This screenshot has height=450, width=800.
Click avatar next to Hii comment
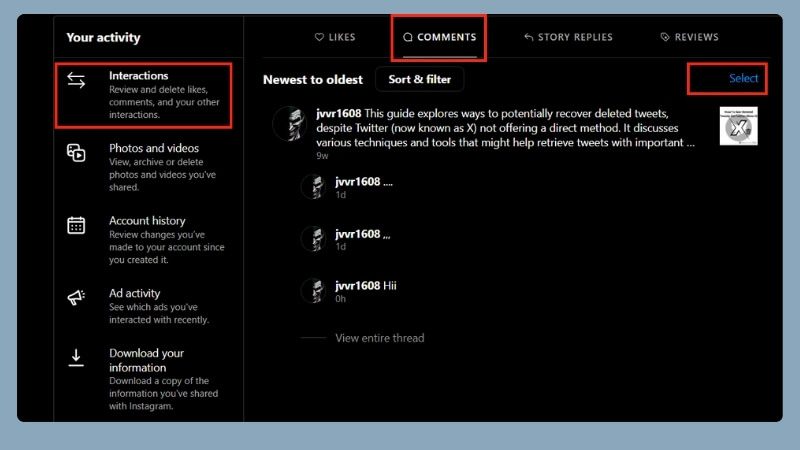click(315, 291)
